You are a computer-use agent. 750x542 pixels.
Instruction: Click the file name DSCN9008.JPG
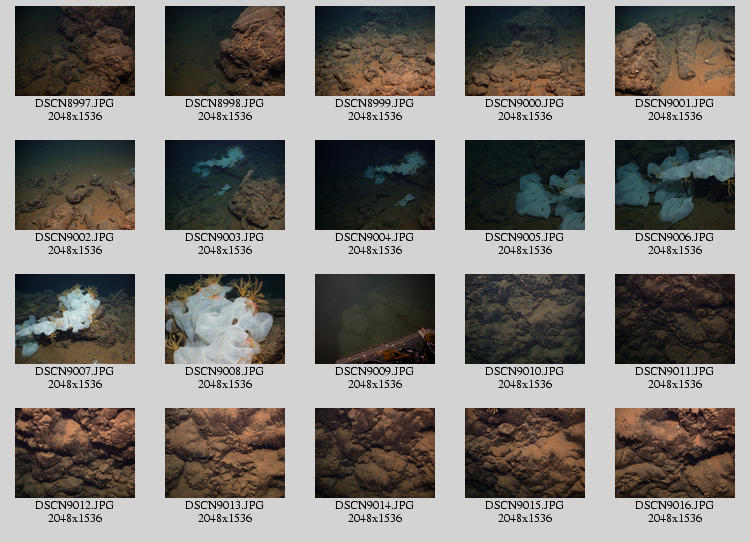[x=225, y=371]
